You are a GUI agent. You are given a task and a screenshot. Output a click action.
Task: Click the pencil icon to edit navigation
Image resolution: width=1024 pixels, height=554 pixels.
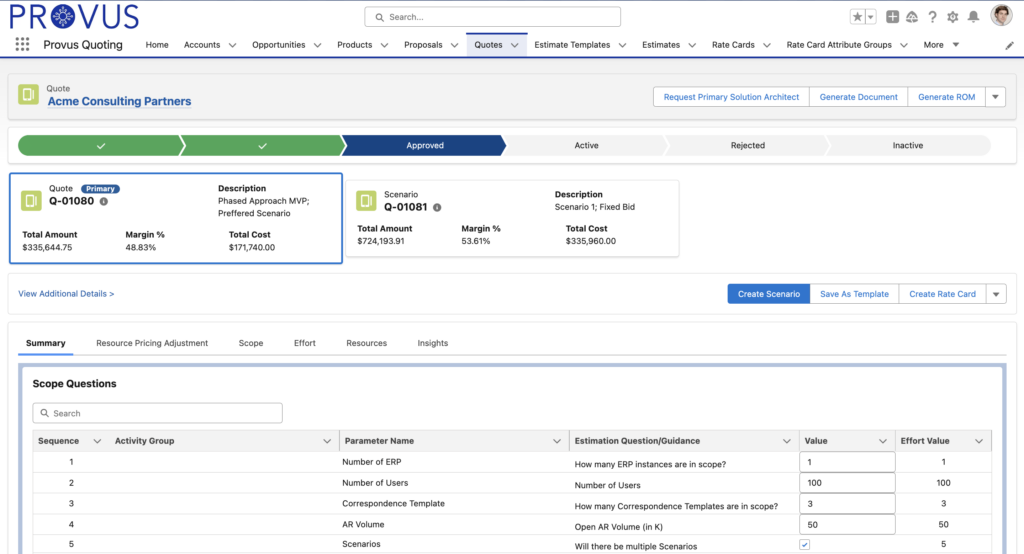coord(1009,46)
